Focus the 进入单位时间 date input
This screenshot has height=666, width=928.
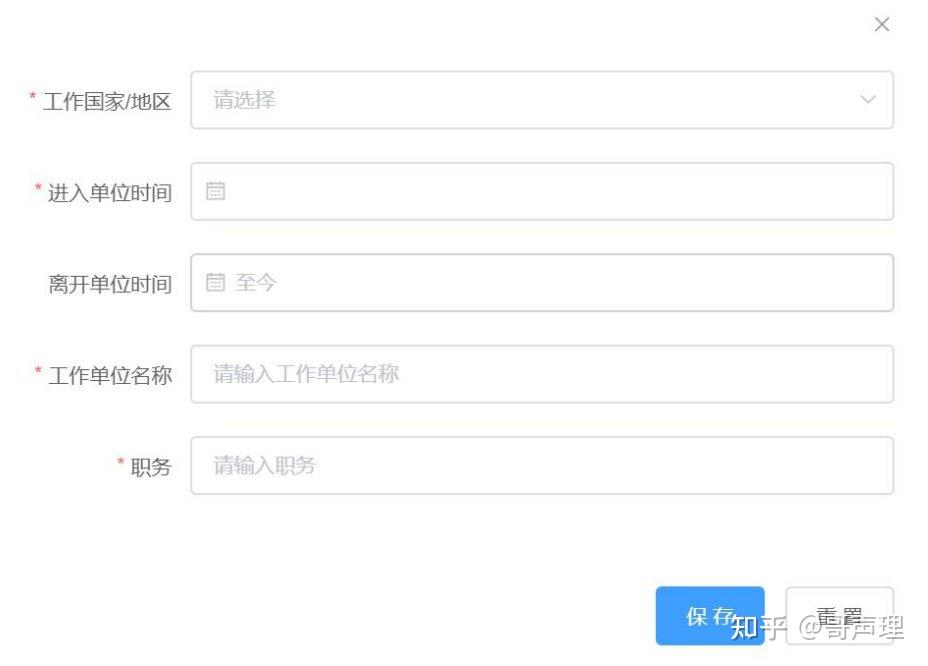tap(542, 191)
